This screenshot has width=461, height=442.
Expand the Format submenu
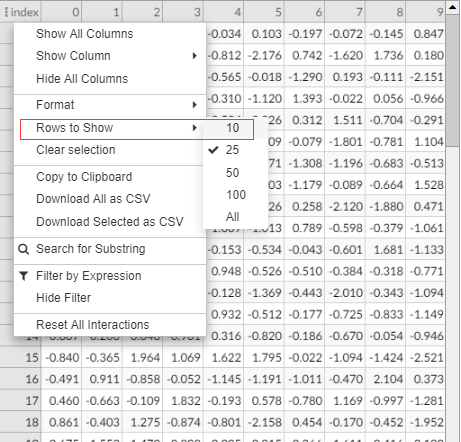click(x=110, y=105)
